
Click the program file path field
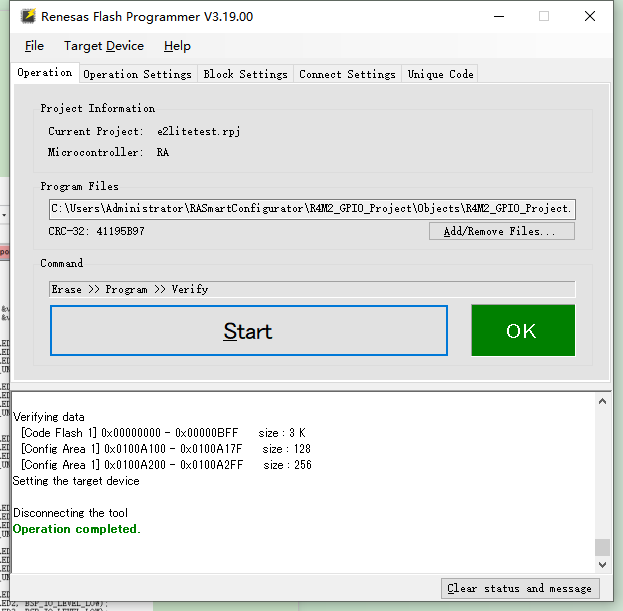tap(312, 209)
